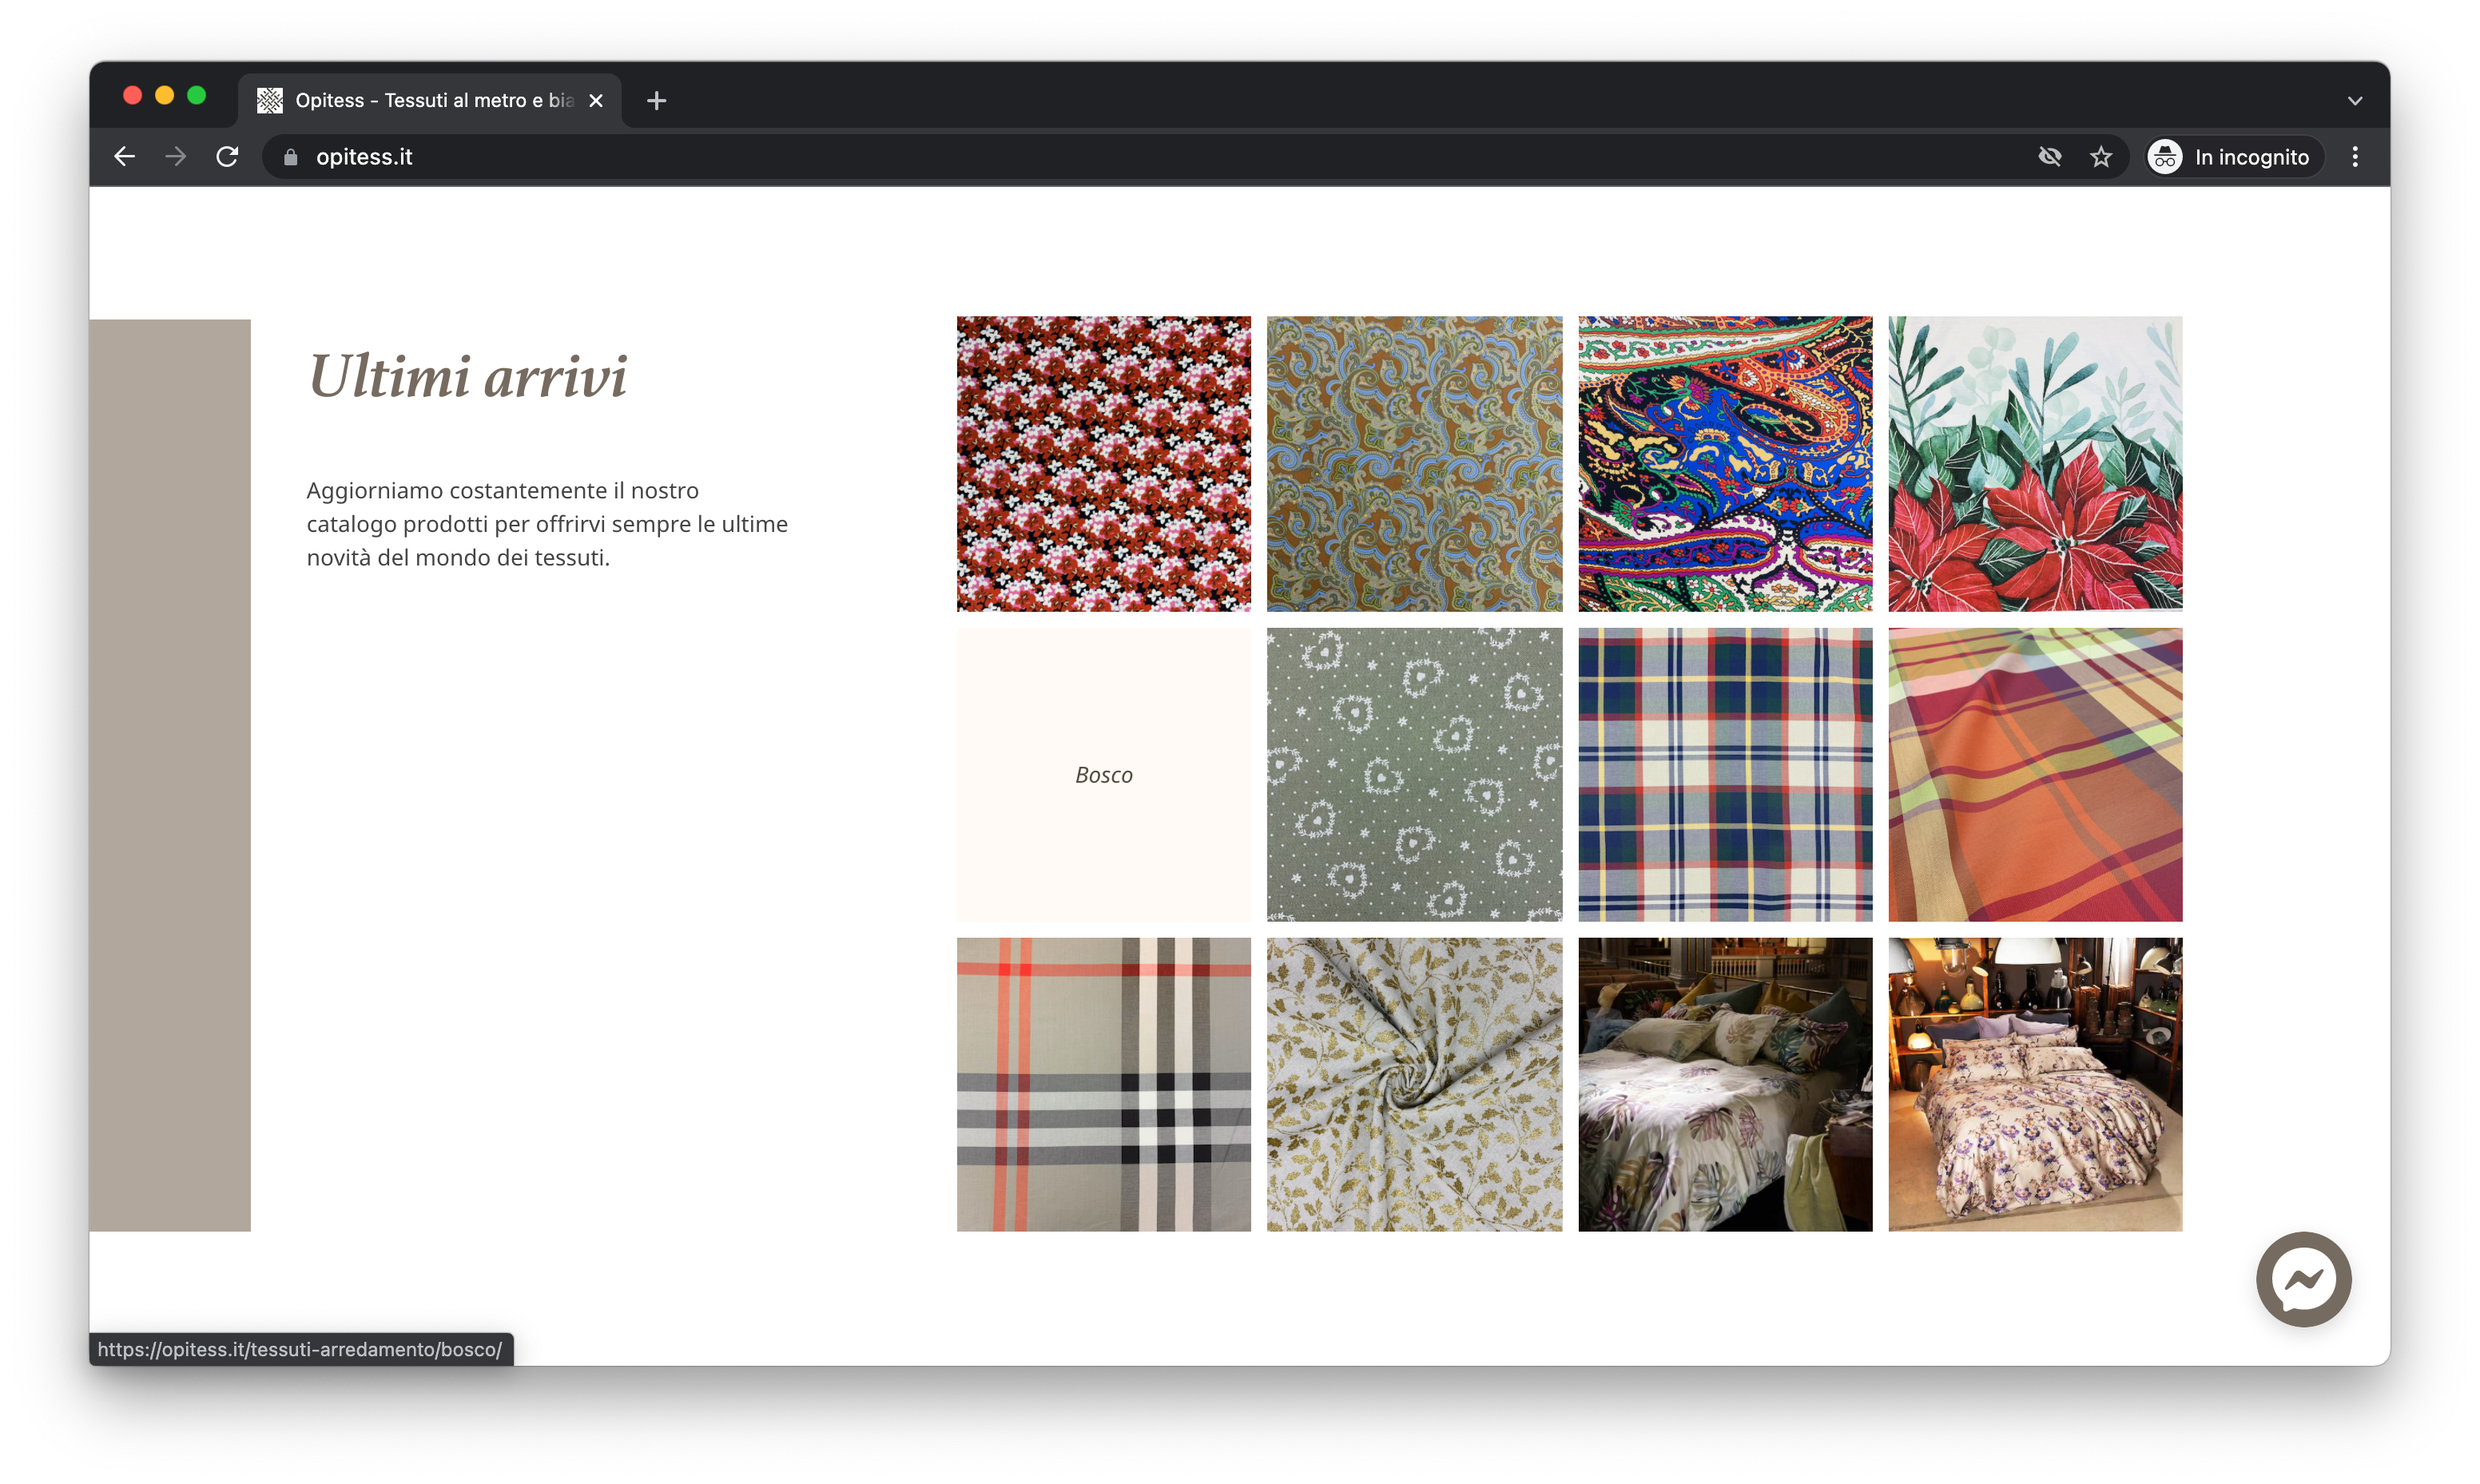
Task: Bookmark this page with the star
Action: point(2100,157)
